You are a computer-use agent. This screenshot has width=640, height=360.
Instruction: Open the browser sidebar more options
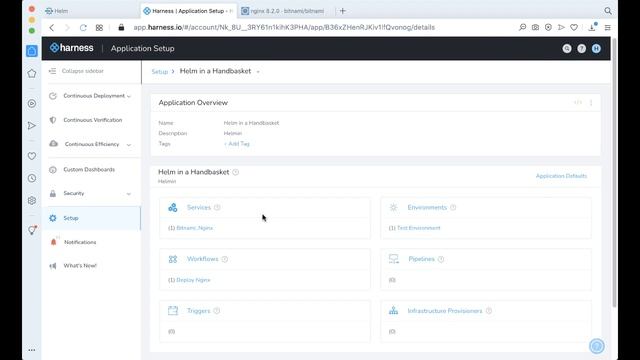coord(32,350)
